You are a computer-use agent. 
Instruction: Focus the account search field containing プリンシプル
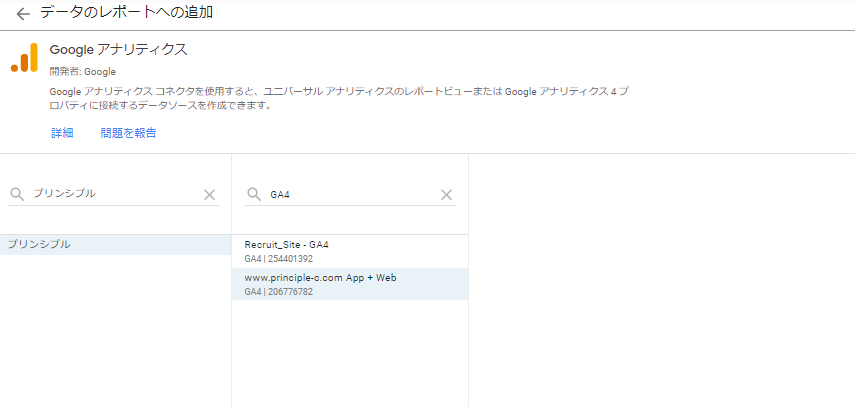pos(110,194)
